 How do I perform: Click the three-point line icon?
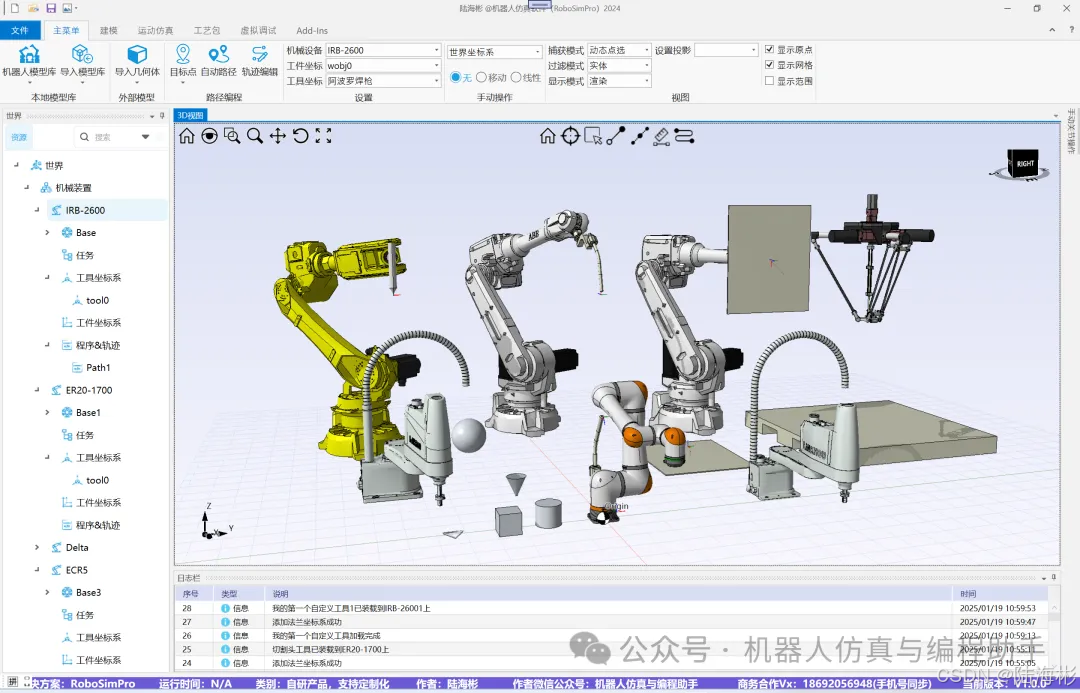639,136
